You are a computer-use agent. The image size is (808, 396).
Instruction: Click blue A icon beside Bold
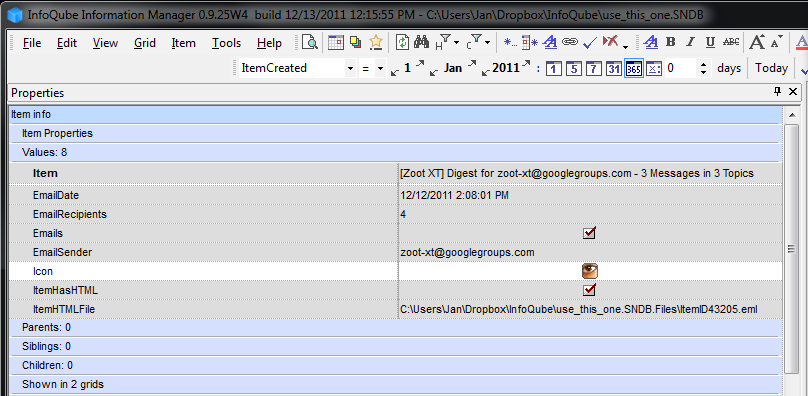coord(651,42)
